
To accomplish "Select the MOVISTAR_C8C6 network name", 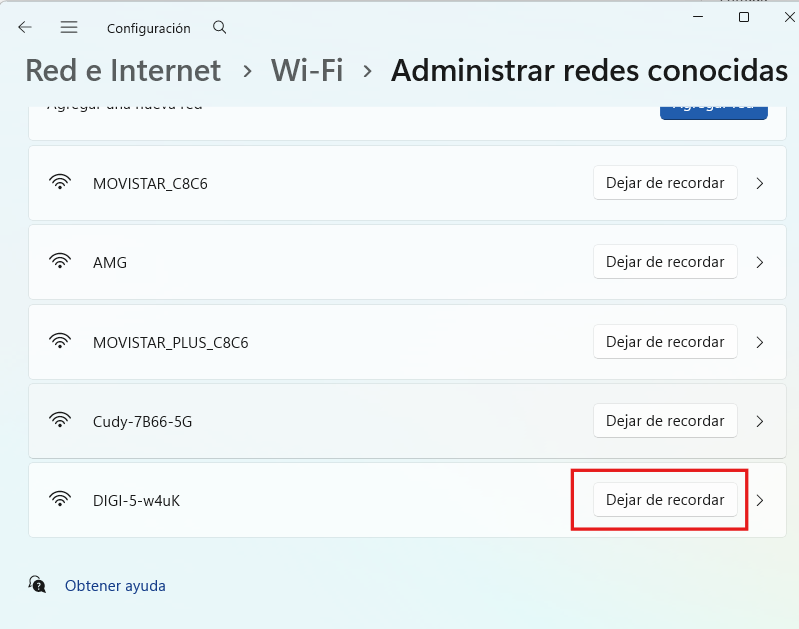I will click(150, 184).
